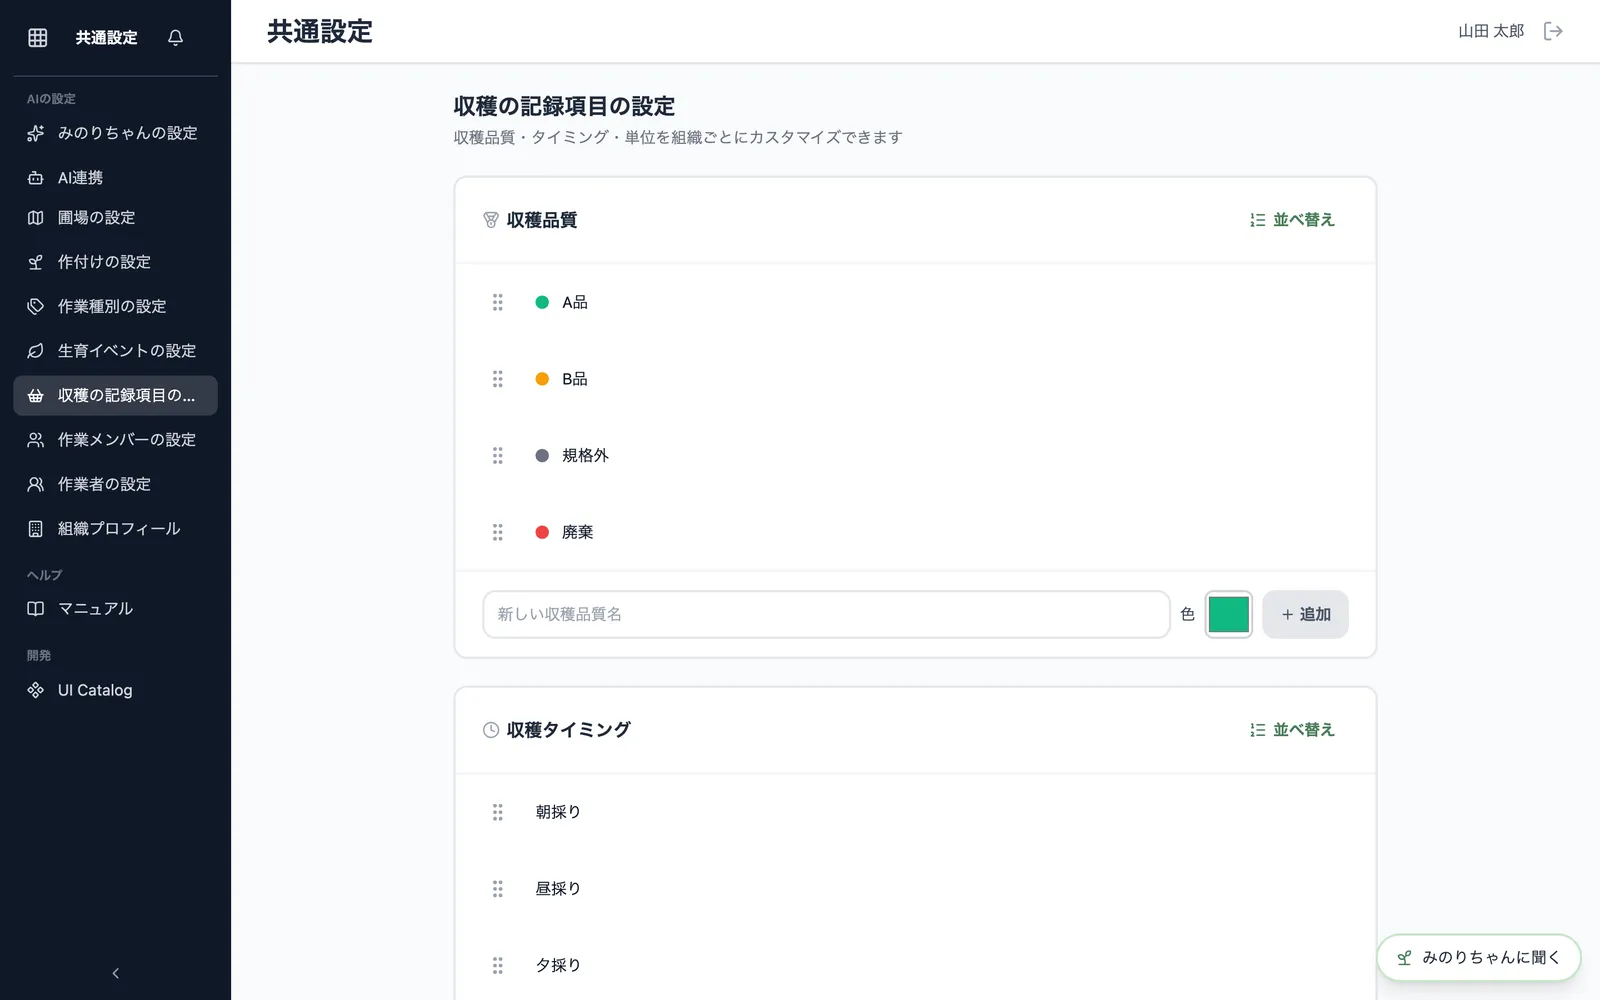Select the red color dot of 廃棄

pyautogui.click(x=542, y=532)
